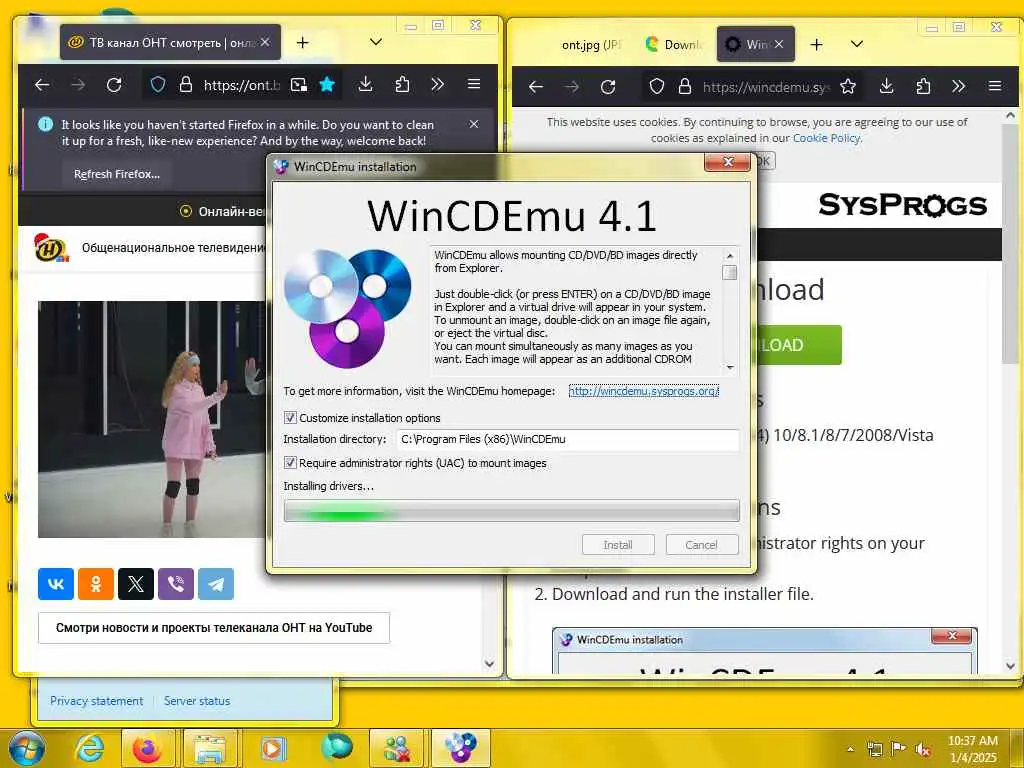Open hamburger menu in left Firefox window
Image resolution: width=1024 pixels, height=768 pixels.
pos(474,84)
